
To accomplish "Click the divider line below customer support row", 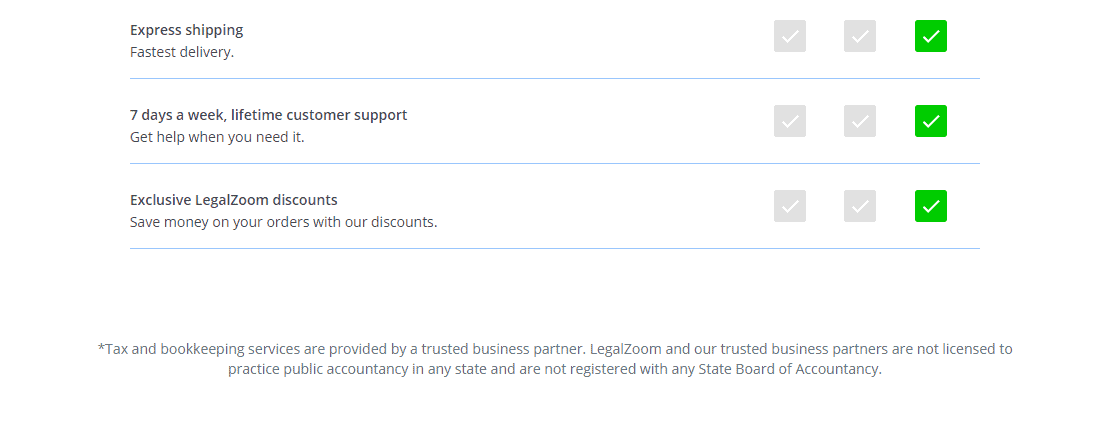I will [x=554, y=163].
